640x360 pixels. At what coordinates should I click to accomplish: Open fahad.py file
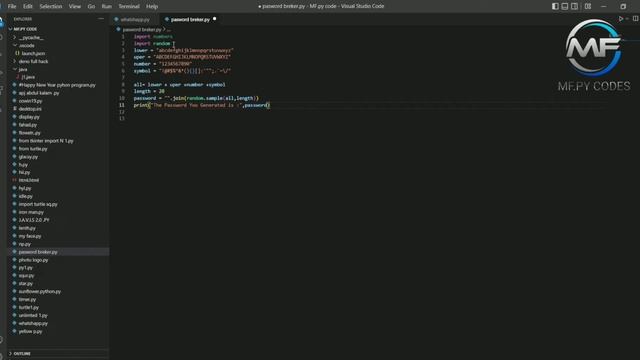pyautogui.click(x=27, y=125)
